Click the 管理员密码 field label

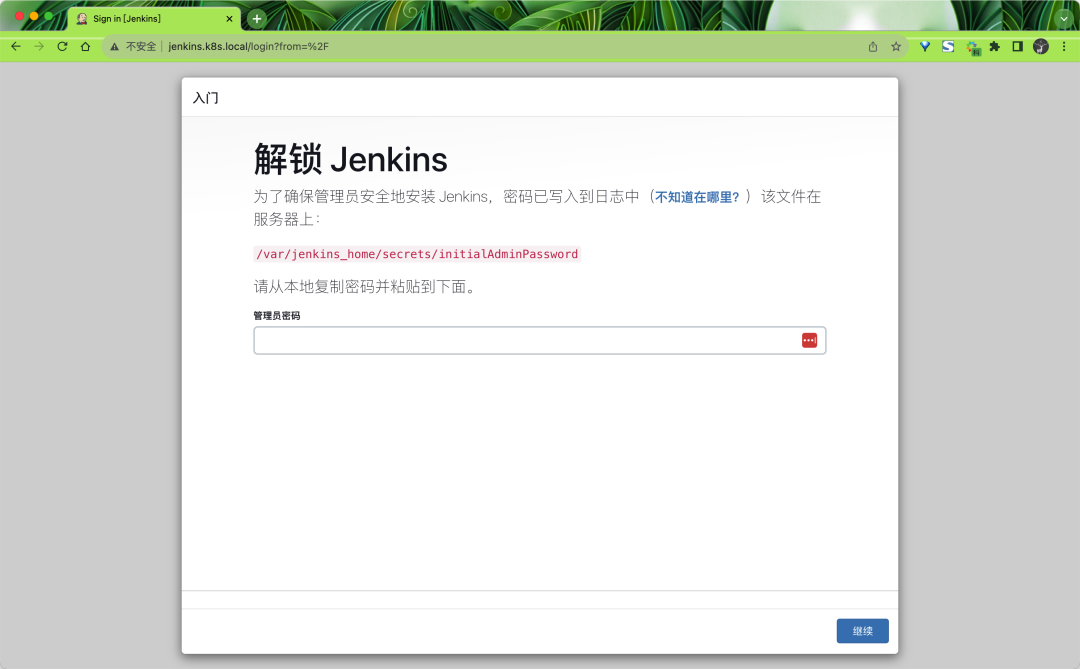pyautogui.click(x=277, y=316)
